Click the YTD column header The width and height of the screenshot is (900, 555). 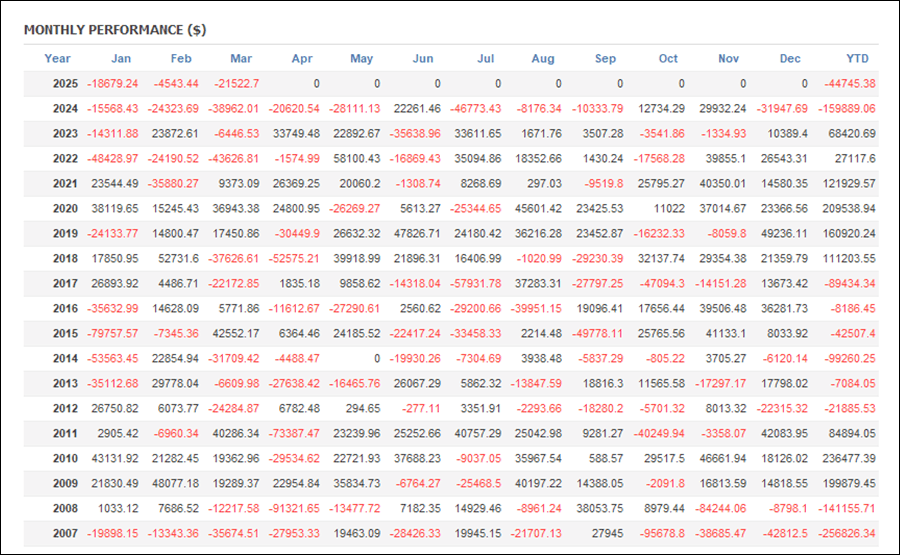coord(858,59)
